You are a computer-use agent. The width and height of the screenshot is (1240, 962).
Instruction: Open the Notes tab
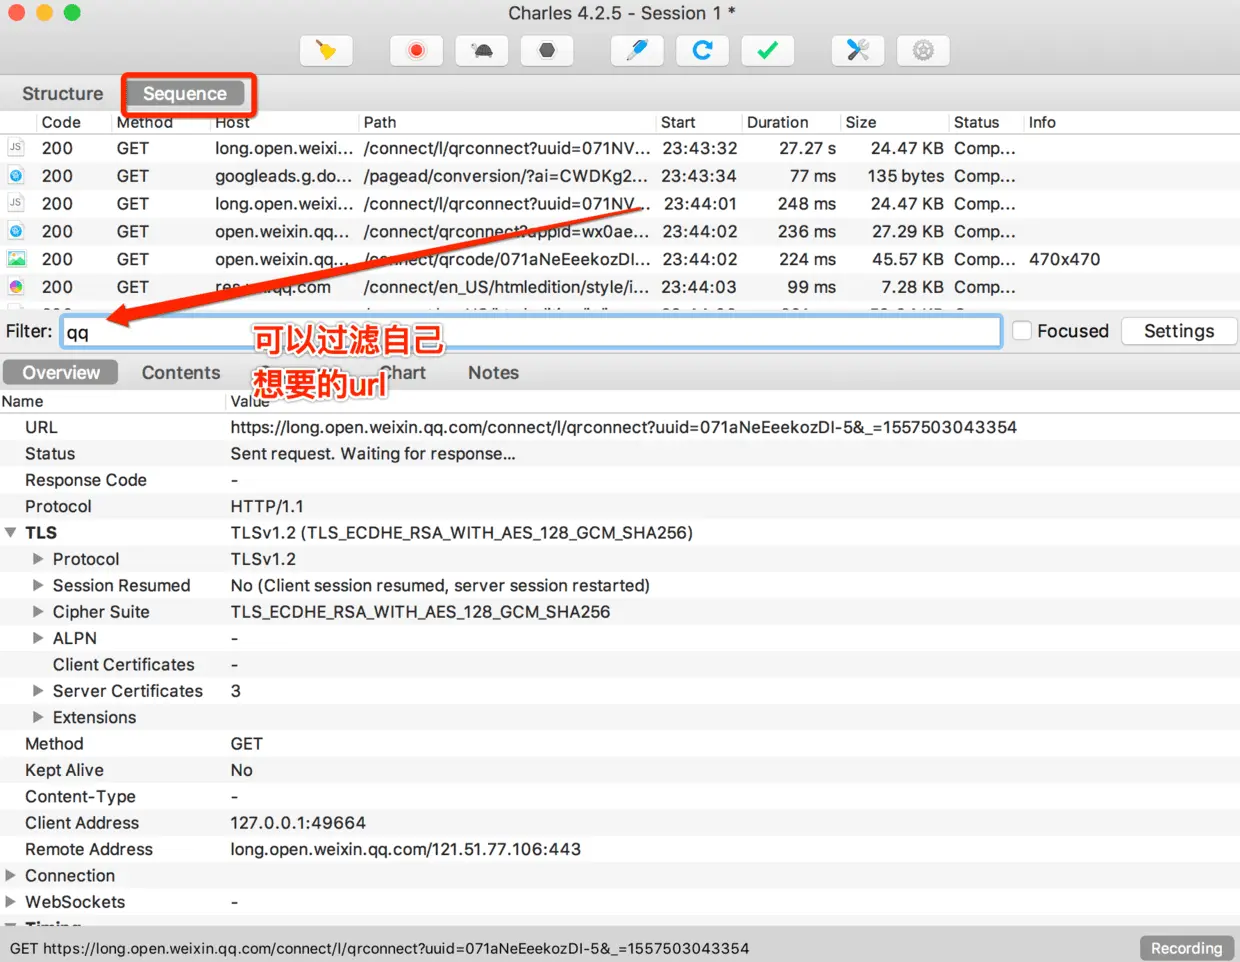point(493,372)
